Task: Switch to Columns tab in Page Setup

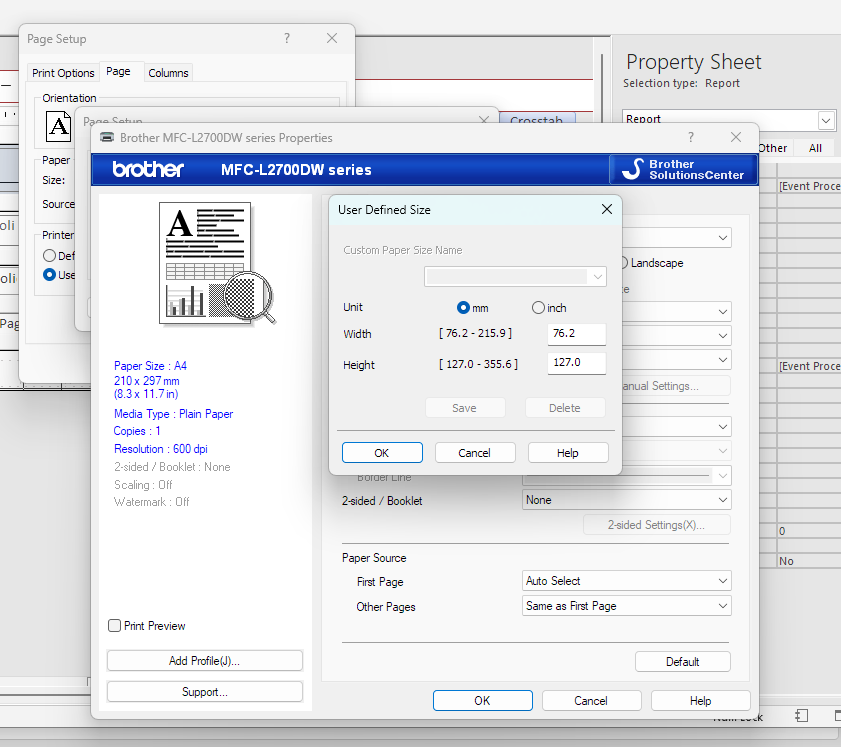Action: click(x=168, y=73)
